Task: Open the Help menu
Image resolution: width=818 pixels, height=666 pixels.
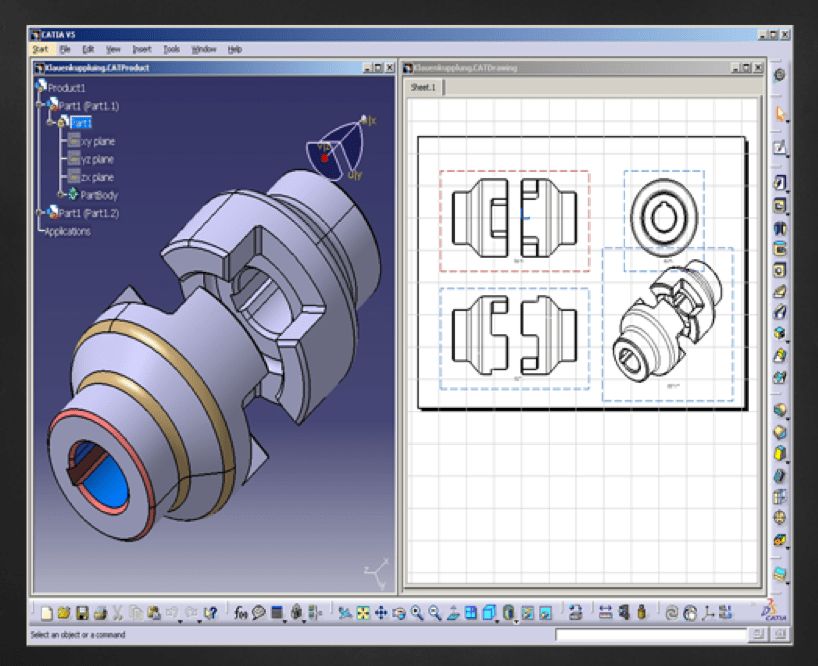Action: (235, 49)
